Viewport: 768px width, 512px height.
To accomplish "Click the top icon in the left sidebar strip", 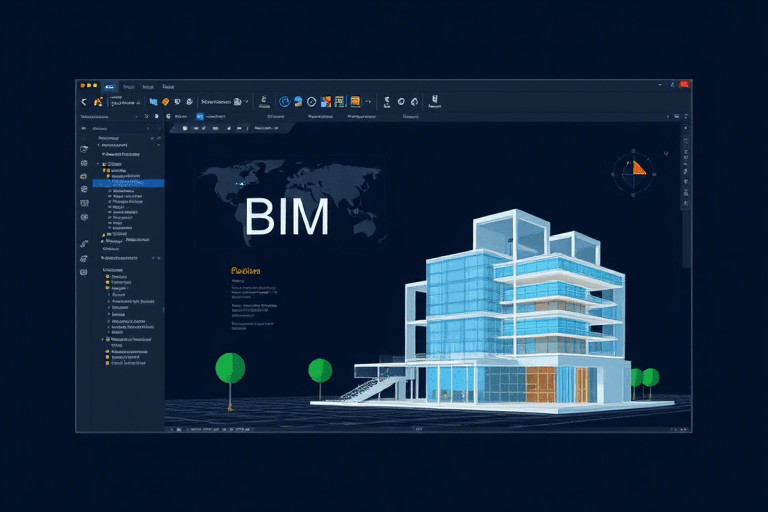I will coord(84,148).
